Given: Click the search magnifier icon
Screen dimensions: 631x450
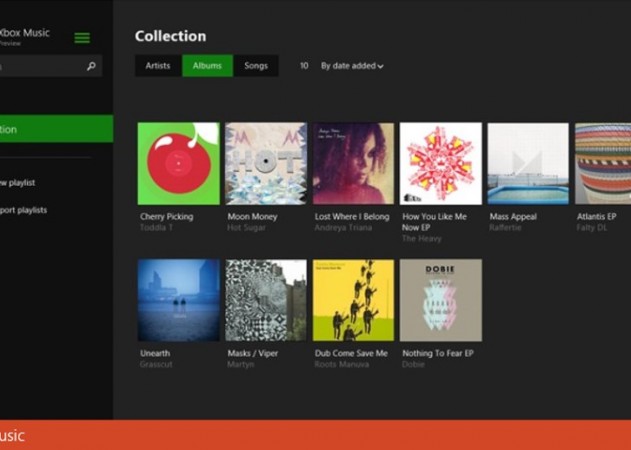Looking at the screenshot, I should (x=91, y=66).
